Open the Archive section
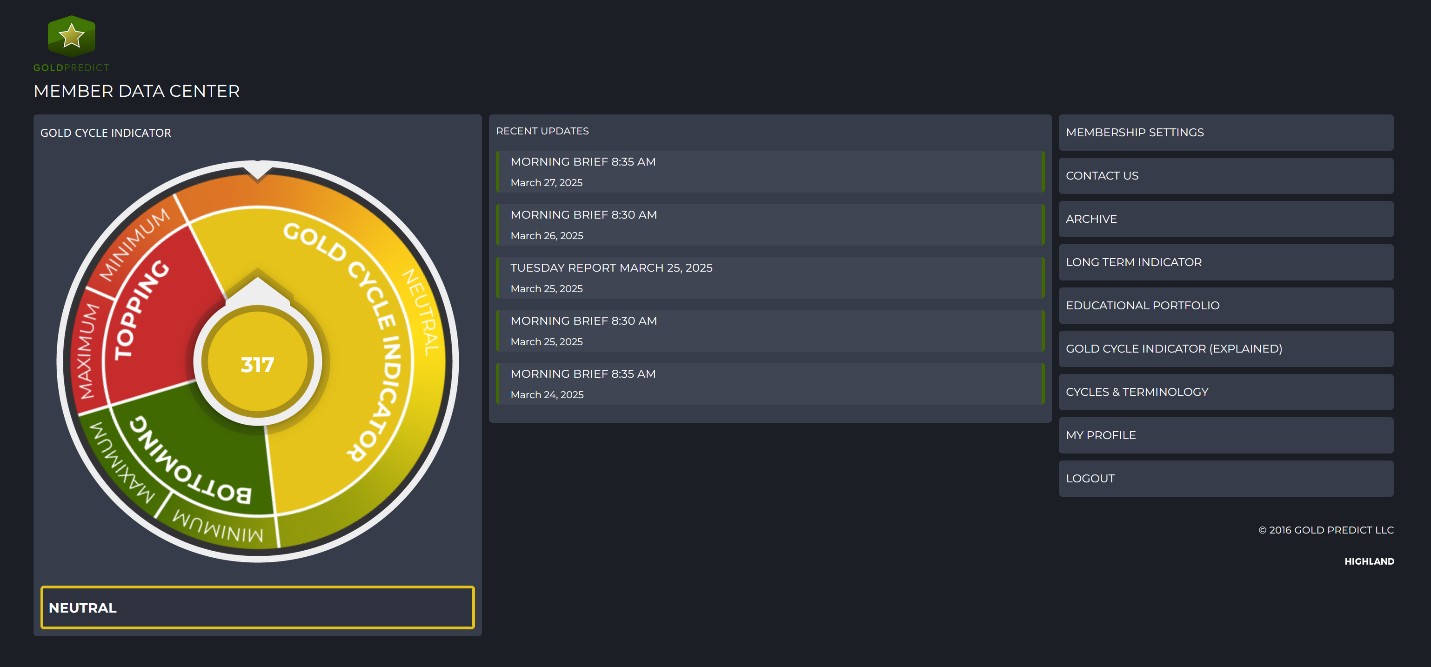The width and height of the screenshot is (1431, 667). pyautogui.click(x=1225, y=219)
